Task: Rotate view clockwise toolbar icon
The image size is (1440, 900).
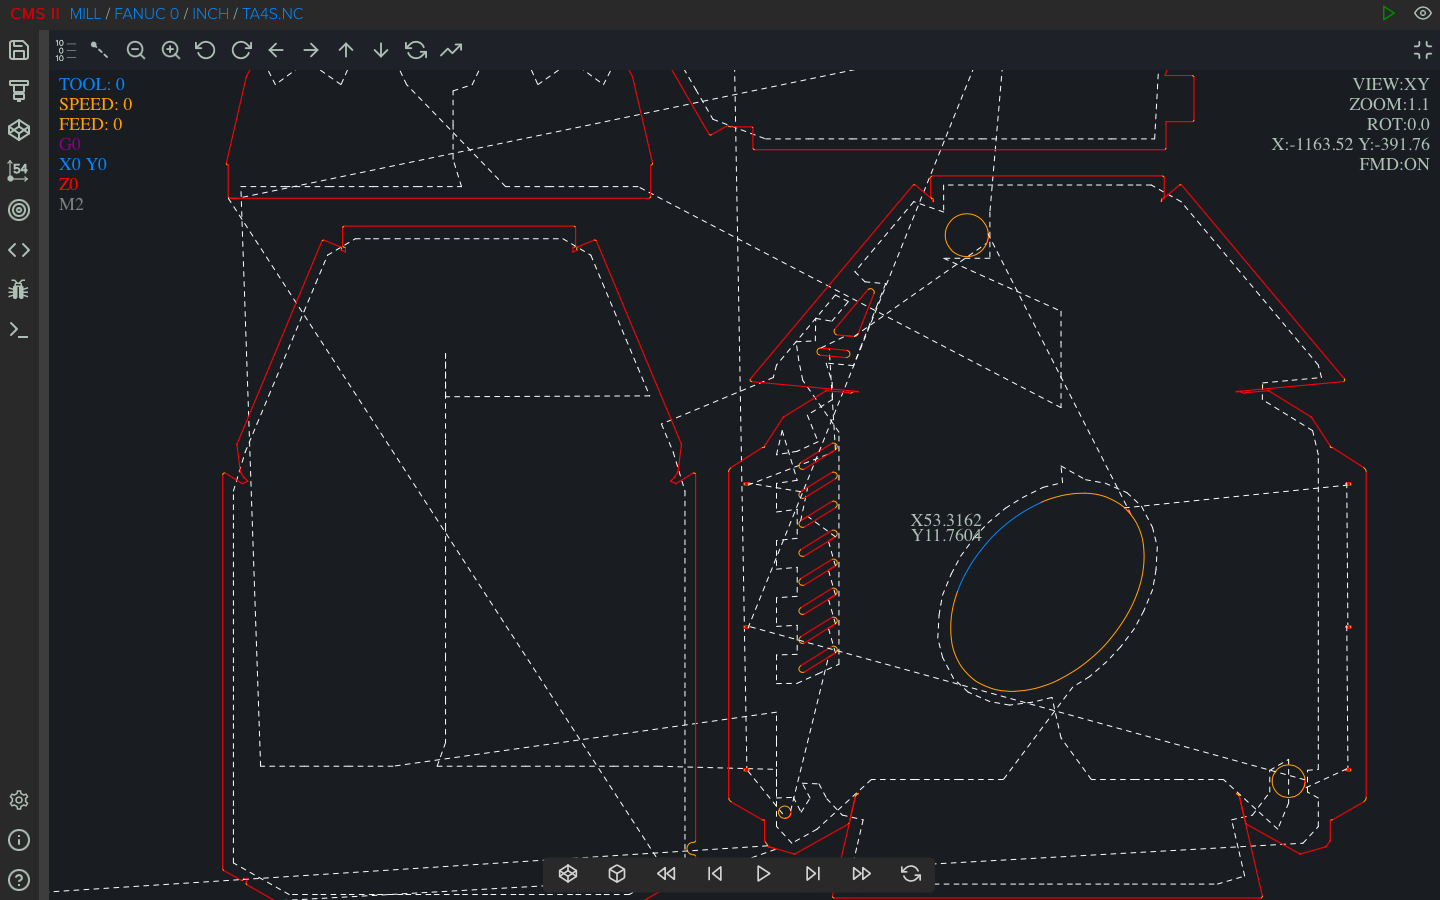Action: (241, 50)
